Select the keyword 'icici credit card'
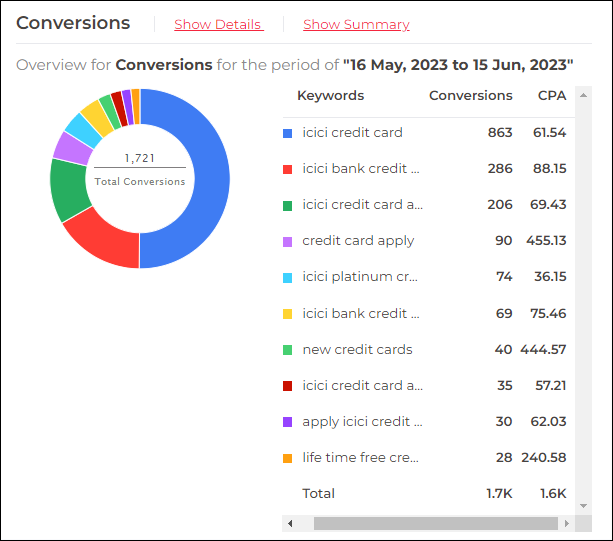613x541 pixels. tap(352, 133)
